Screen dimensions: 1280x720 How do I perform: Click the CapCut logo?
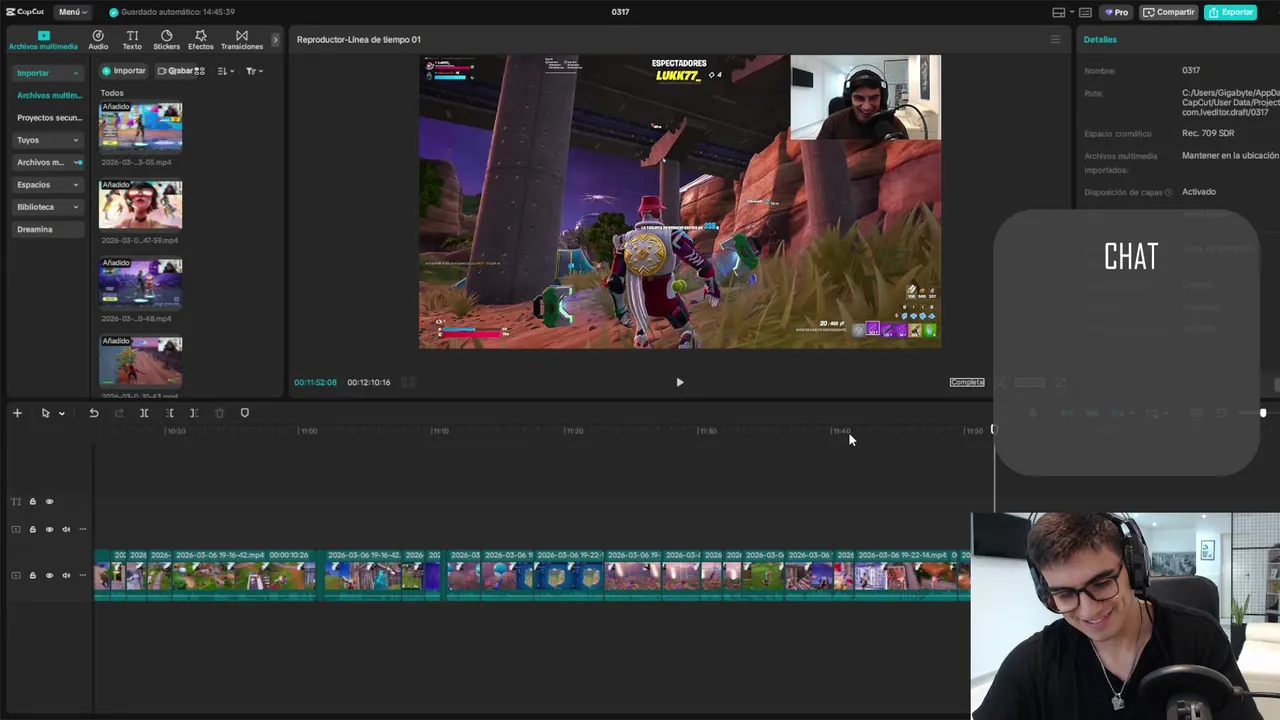(x=25, y=12)
